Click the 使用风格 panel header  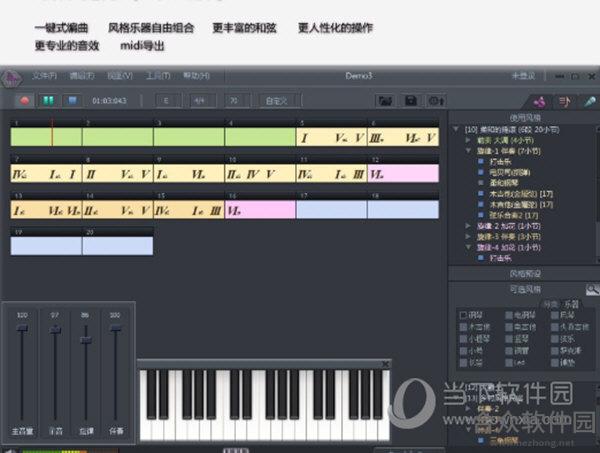click(525, 117)
